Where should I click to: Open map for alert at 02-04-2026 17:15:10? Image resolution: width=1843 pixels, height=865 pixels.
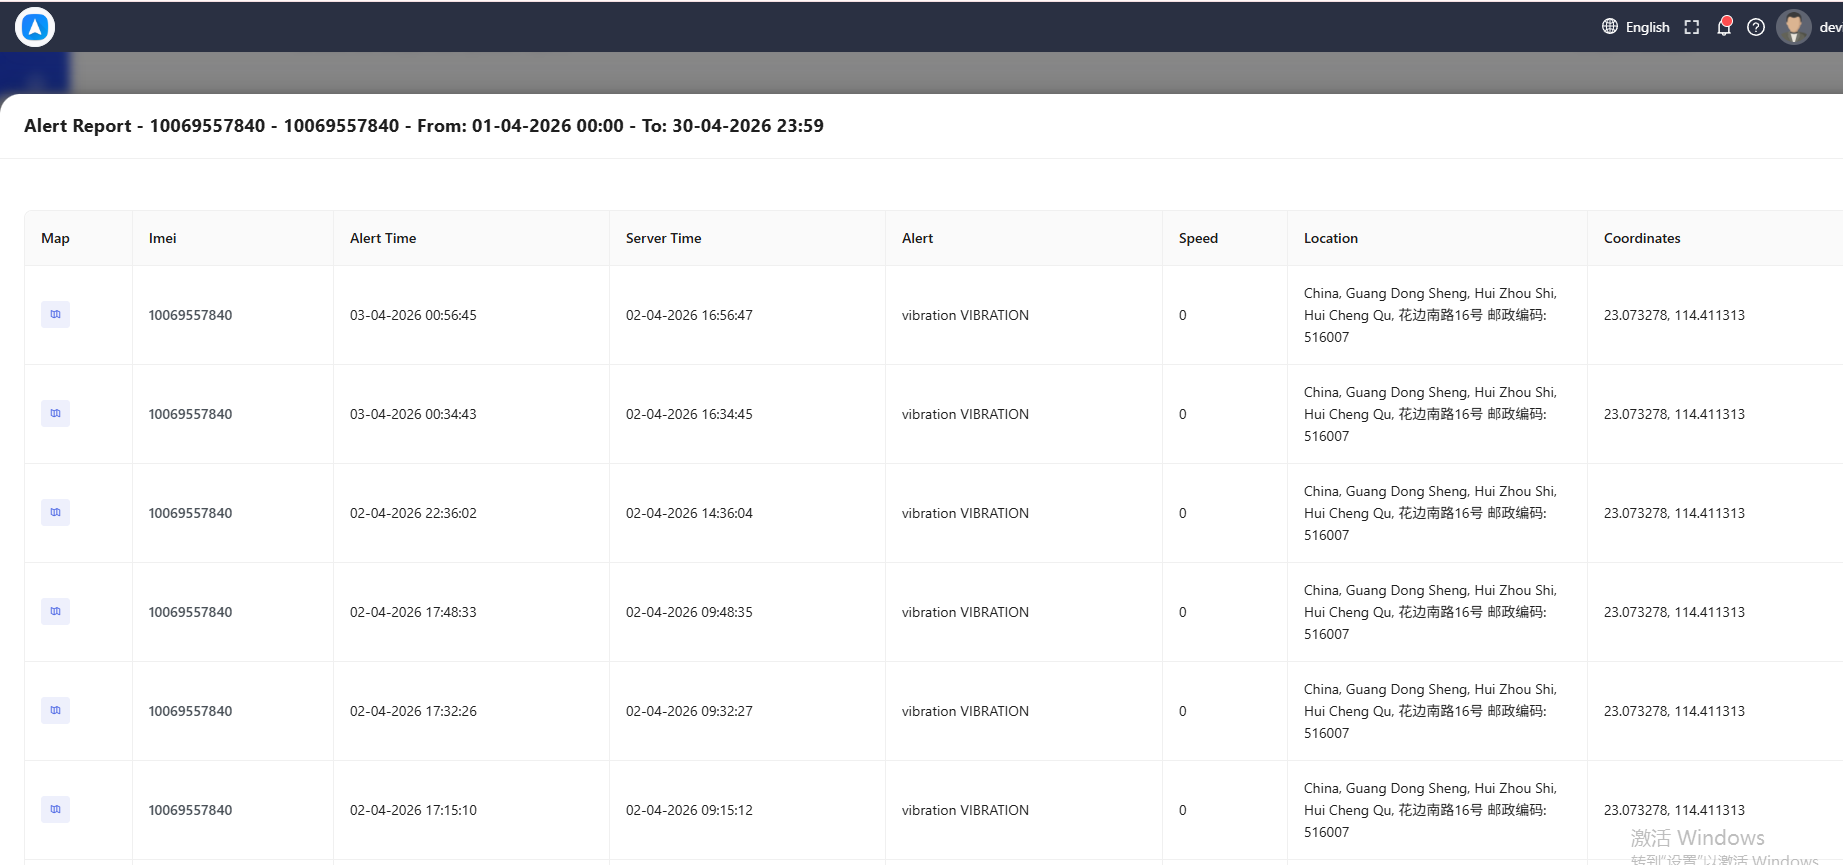(x=55, y=809)
